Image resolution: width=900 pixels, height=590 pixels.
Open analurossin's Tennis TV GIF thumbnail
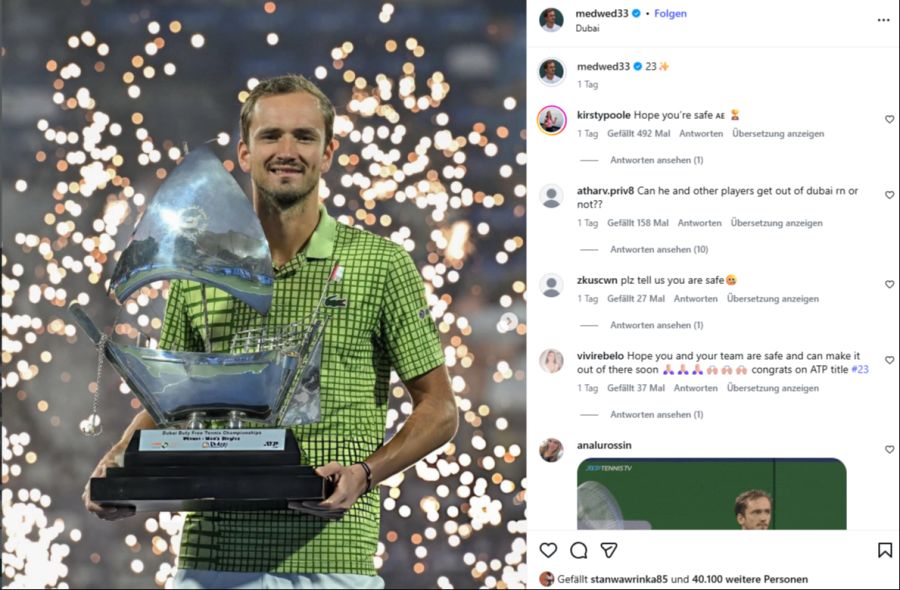(x=712, y=494)
